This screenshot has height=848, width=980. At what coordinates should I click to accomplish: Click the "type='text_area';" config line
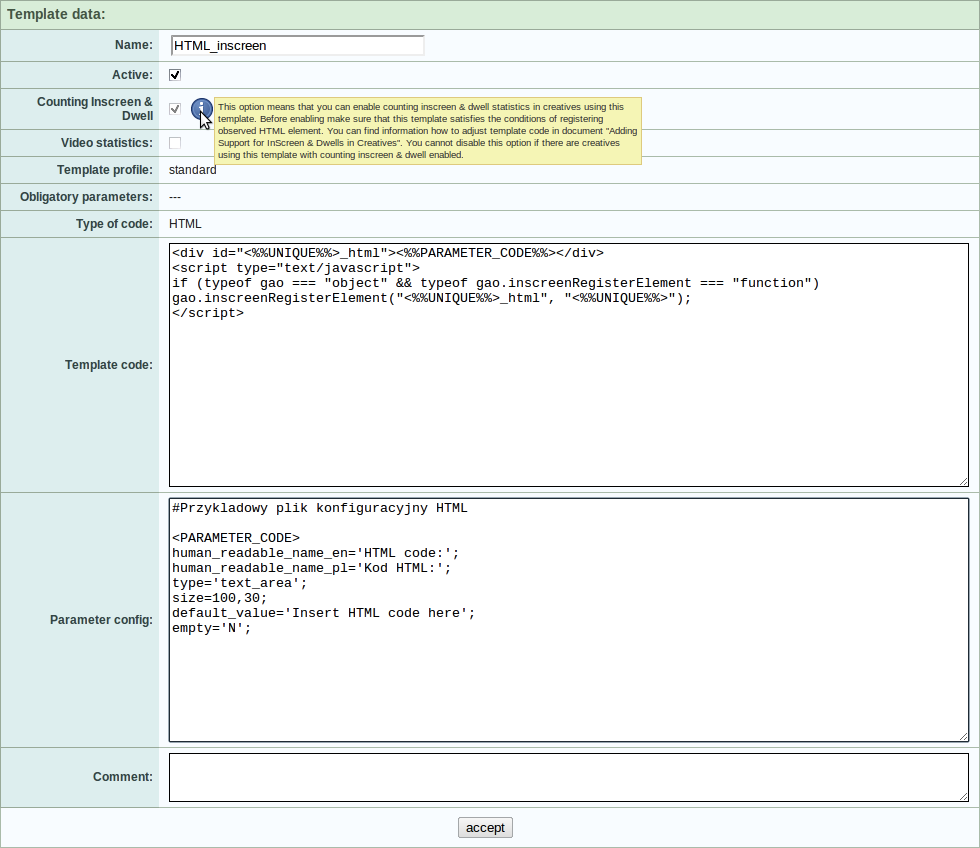pyautogui.click(x=240, y=583)
